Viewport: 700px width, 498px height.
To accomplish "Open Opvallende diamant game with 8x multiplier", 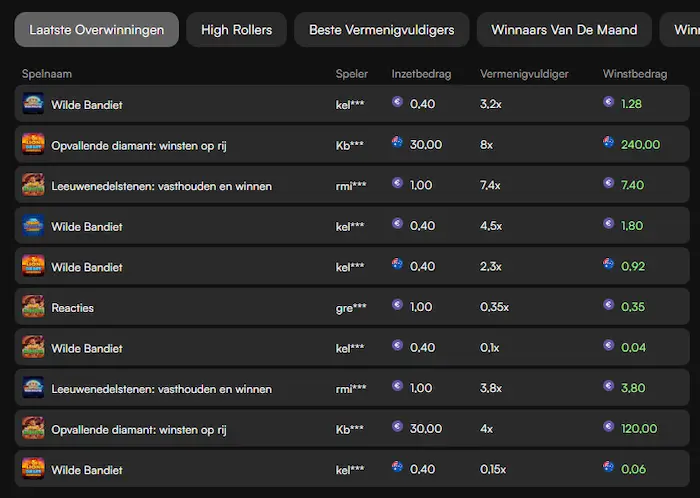I will 139,145.
